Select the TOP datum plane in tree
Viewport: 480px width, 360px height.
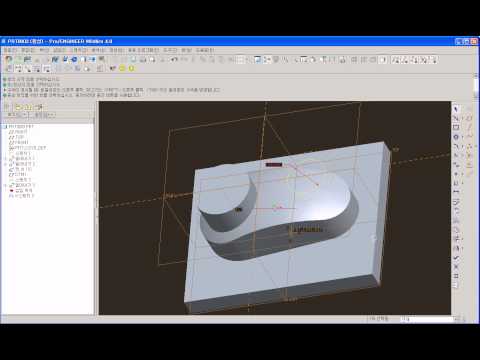[x=17, y=137]
